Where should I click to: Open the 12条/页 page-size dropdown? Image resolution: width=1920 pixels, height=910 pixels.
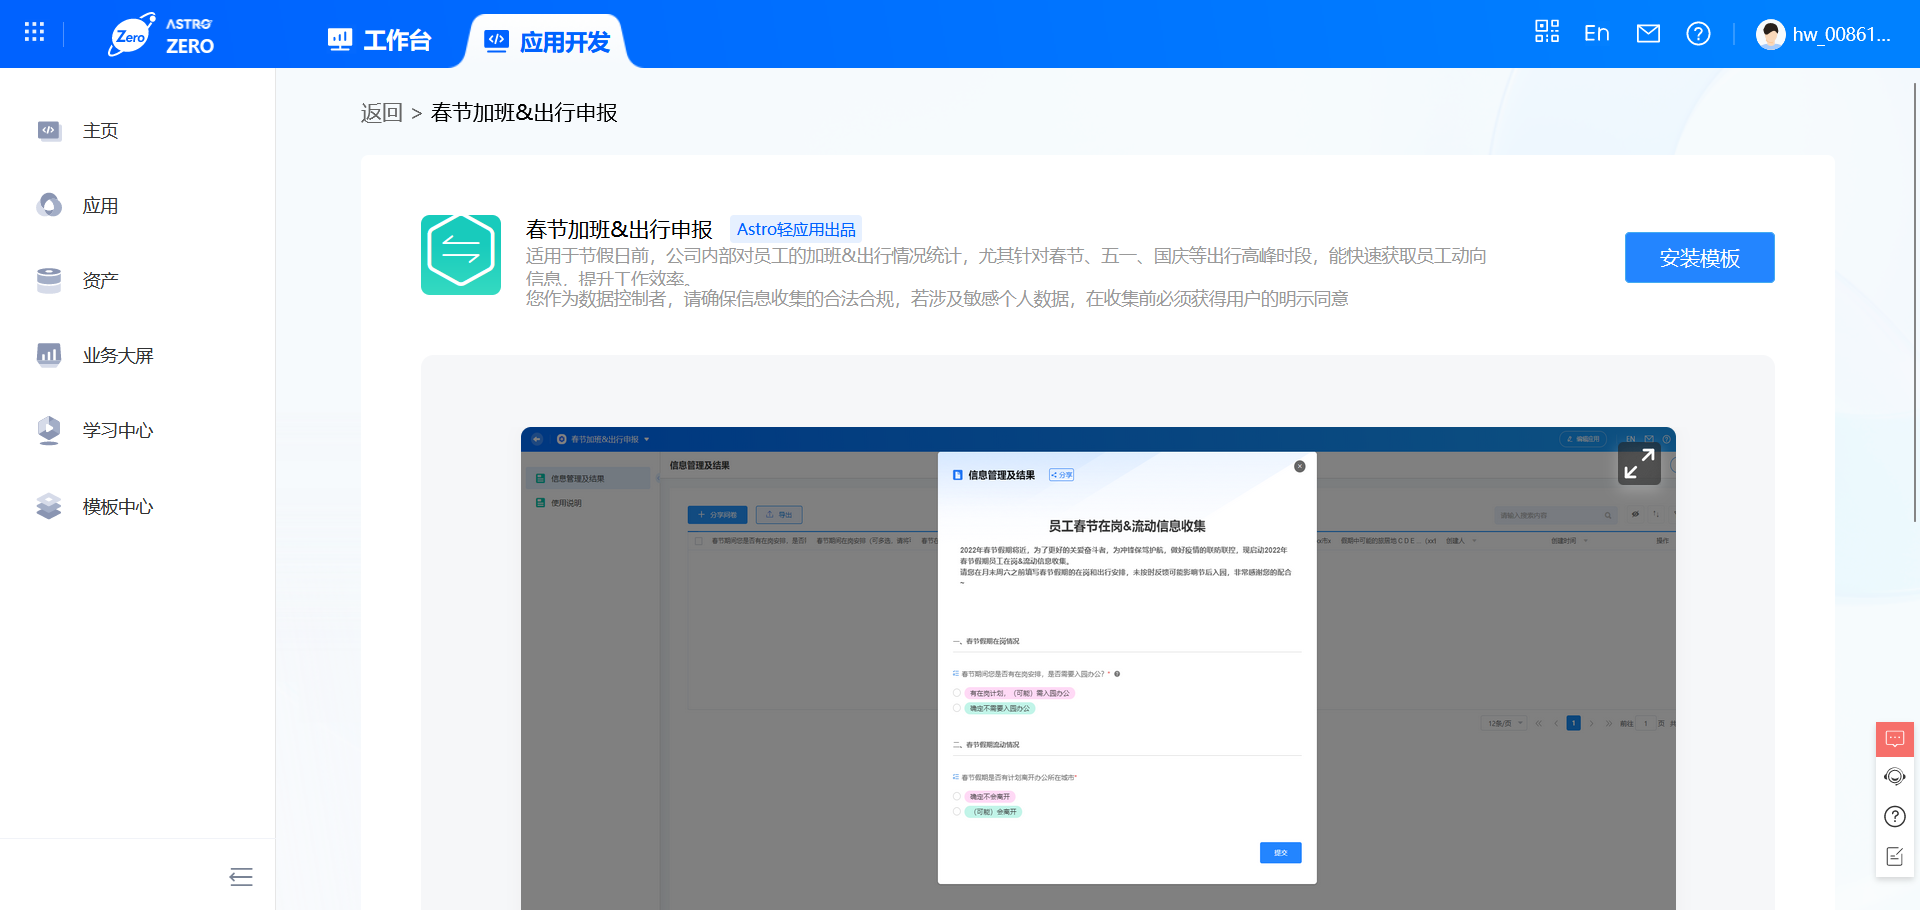point(1504,722)
